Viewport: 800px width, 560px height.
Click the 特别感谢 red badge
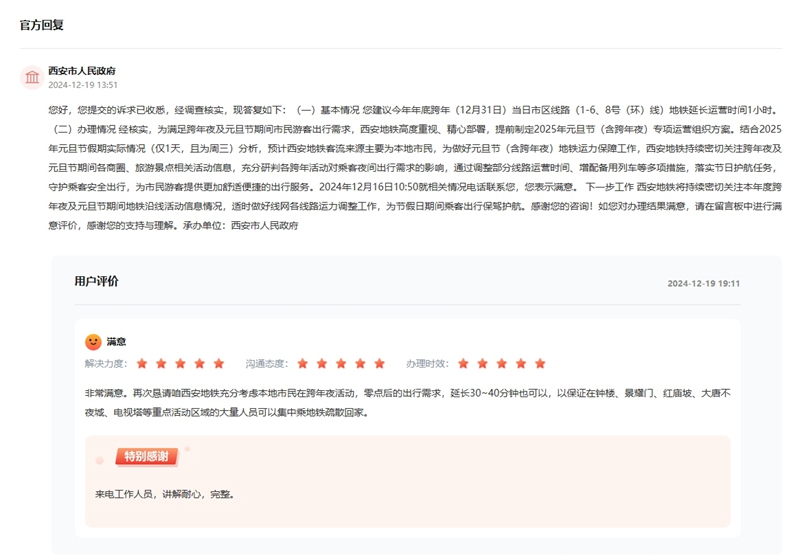147,457
